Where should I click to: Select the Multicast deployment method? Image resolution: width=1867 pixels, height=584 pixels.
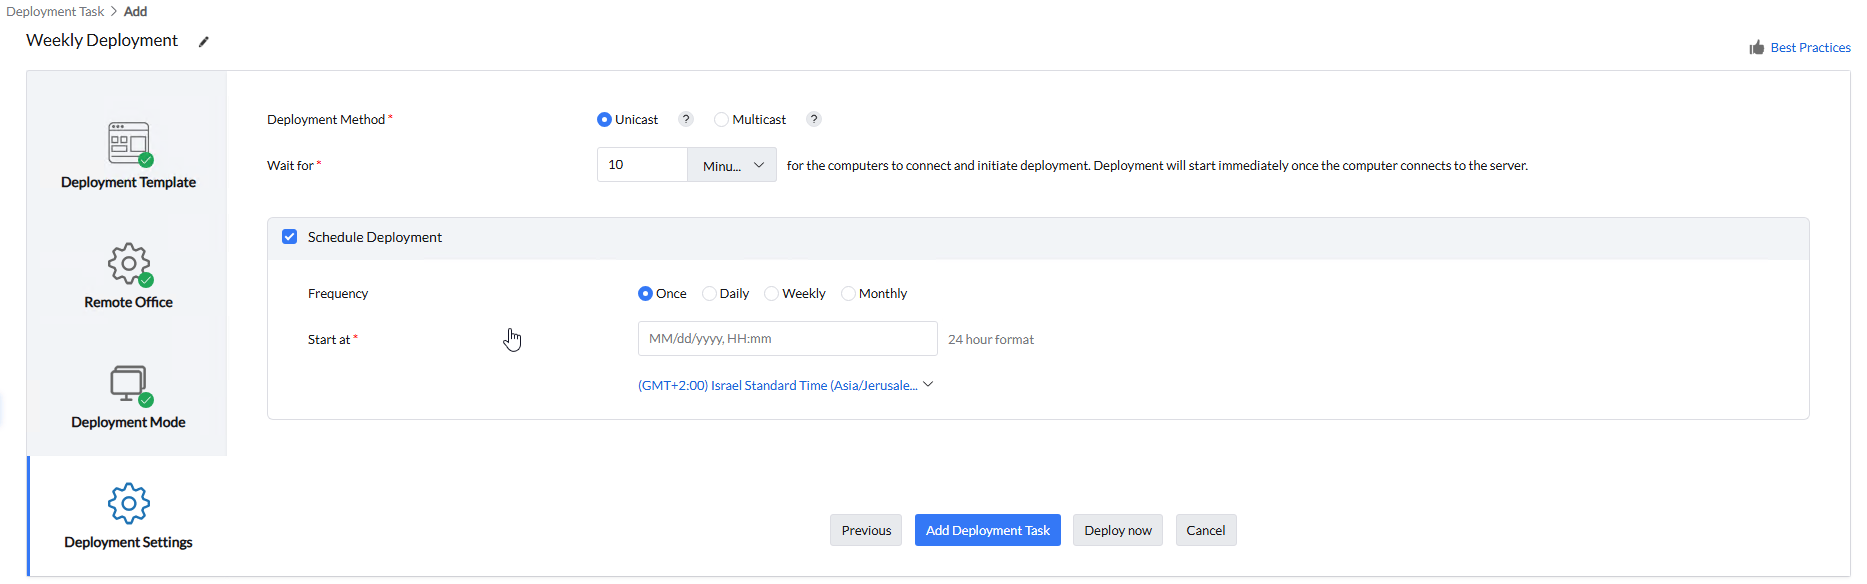pyautogui.click(x=721, y=120)
